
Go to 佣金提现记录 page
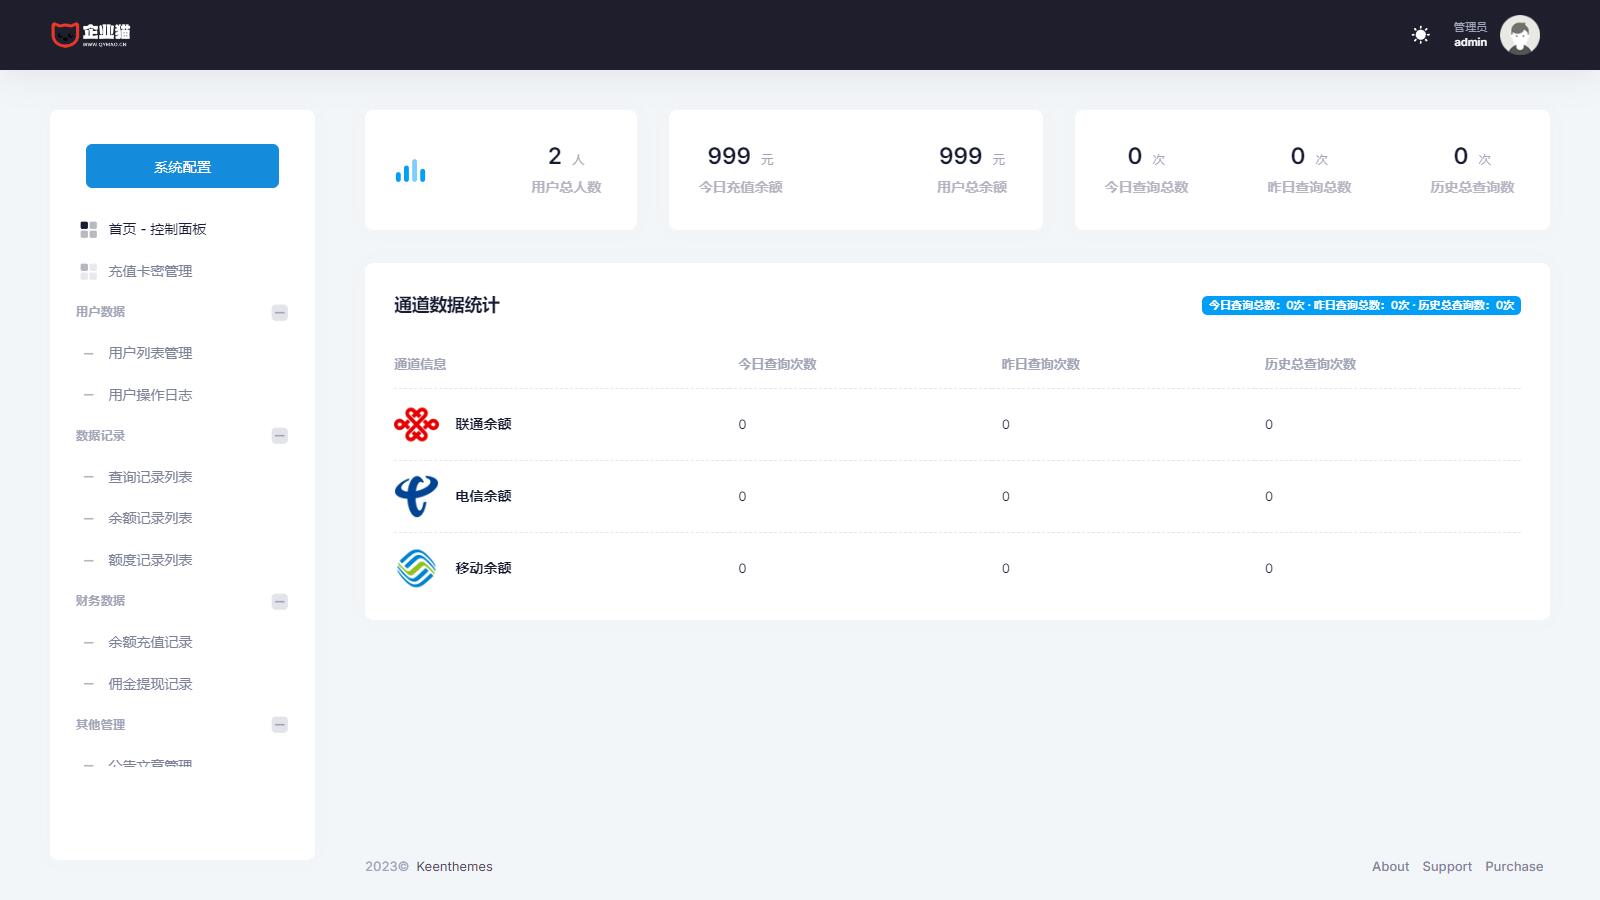point(150,684)
